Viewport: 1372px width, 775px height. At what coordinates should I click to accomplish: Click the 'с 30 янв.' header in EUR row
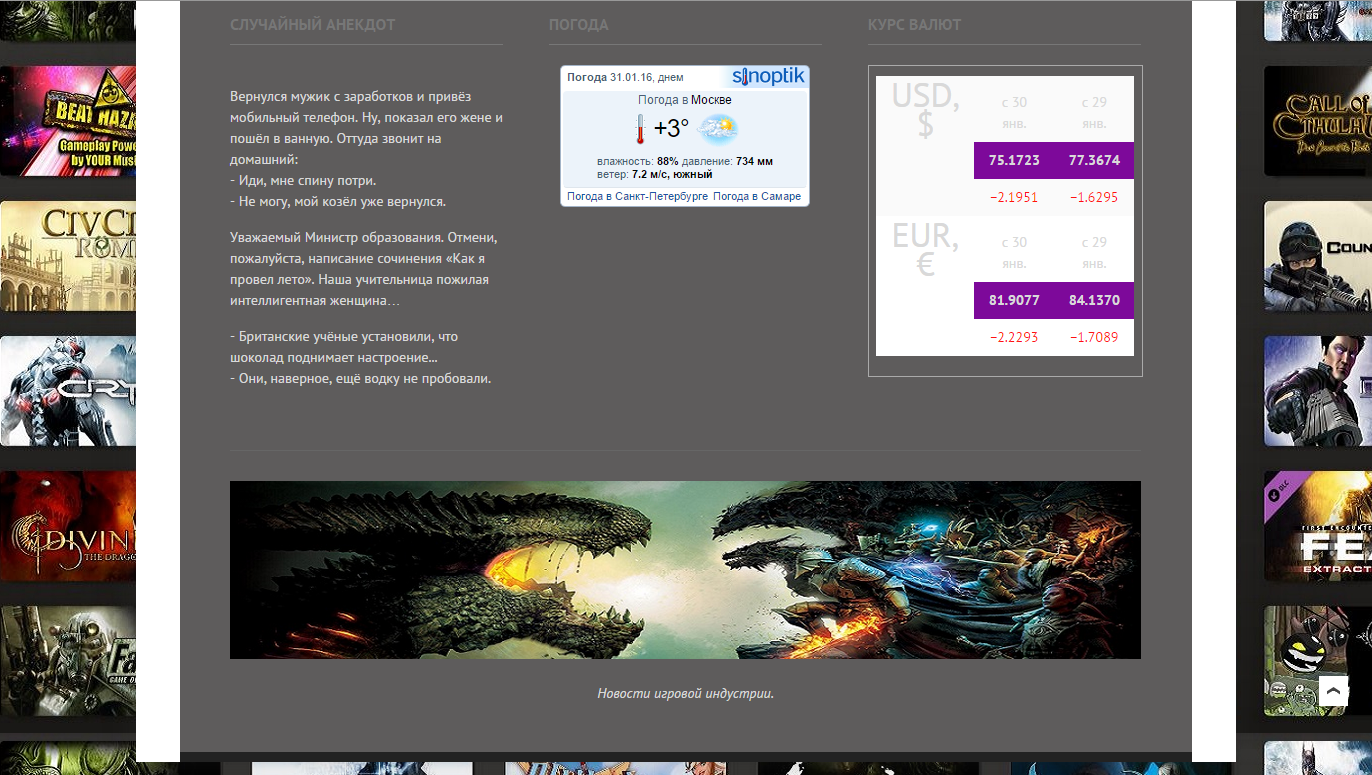1014,253
